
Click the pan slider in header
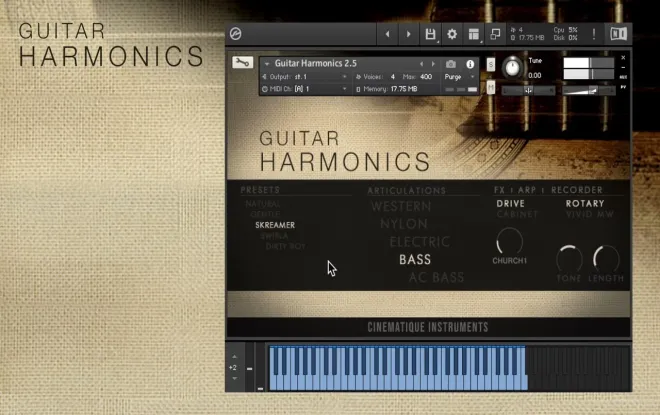pos(528,90)
